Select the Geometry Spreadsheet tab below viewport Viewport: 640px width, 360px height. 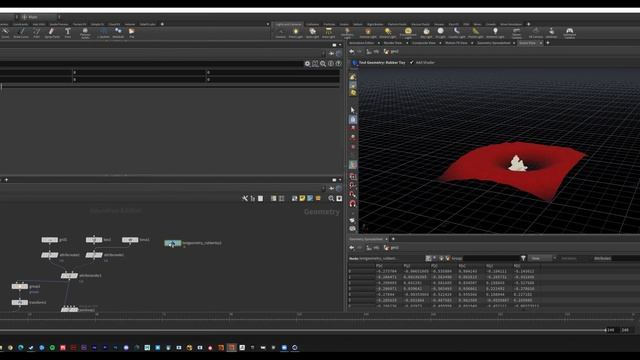point(366,239)
